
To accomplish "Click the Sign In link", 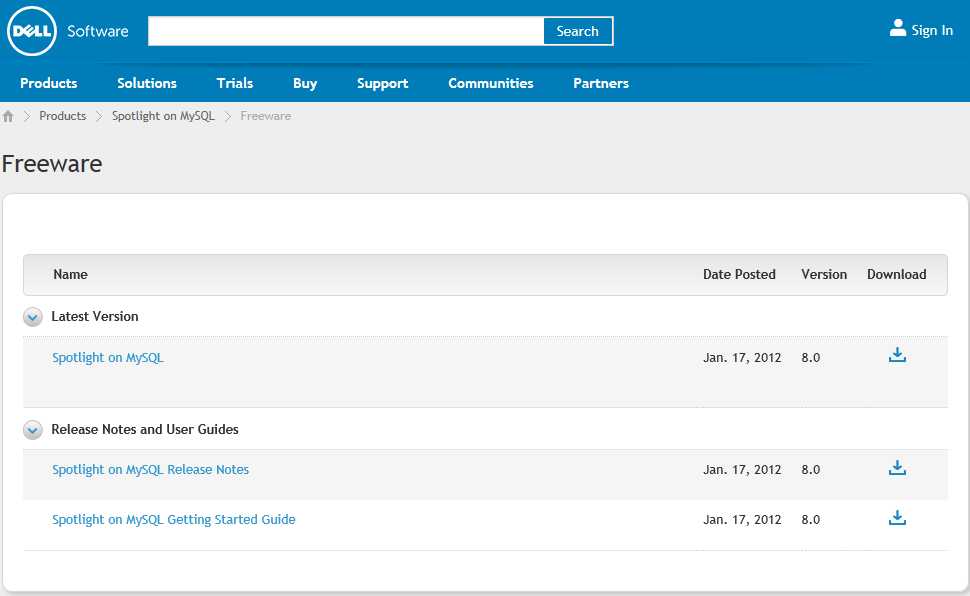I will coord(932,30).
